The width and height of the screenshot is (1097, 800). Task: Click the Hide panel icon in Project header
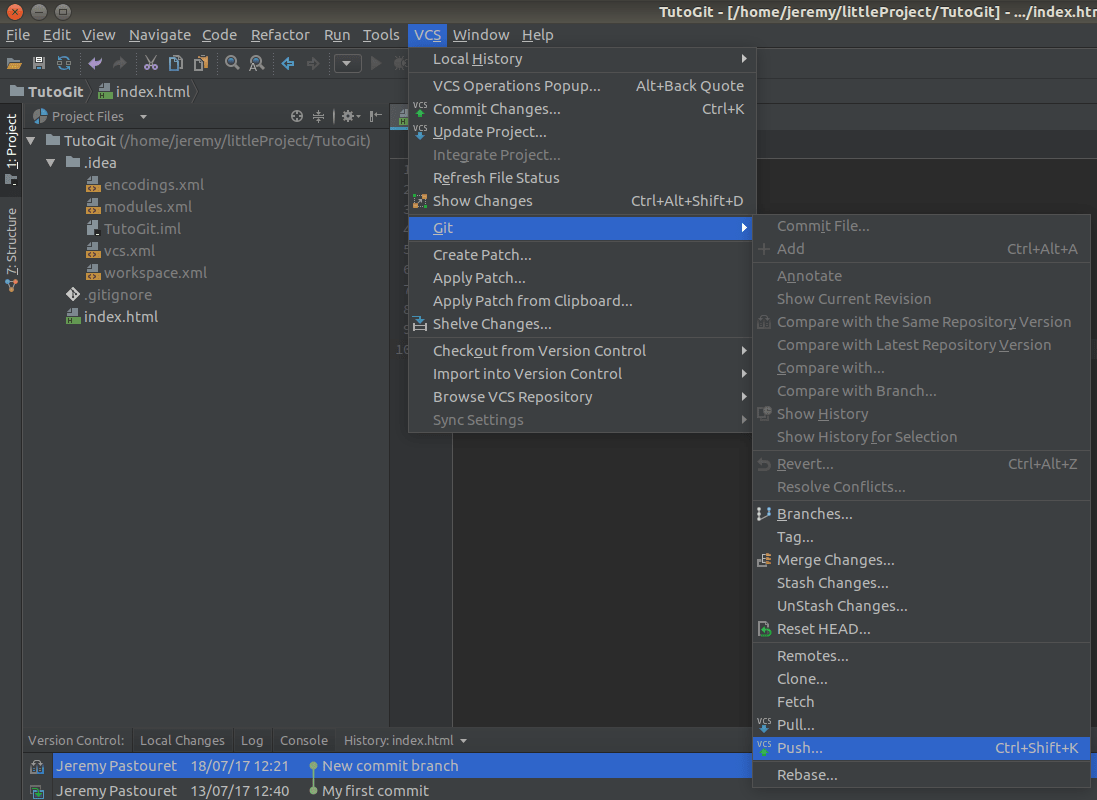pos(376,116)
